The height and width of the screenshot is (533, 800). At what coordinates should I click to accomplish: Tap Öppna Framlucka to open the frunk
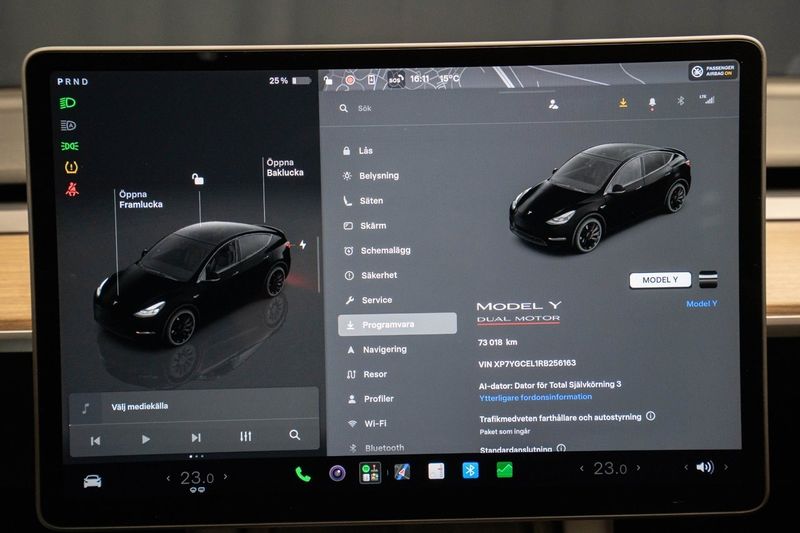(141, 199)
